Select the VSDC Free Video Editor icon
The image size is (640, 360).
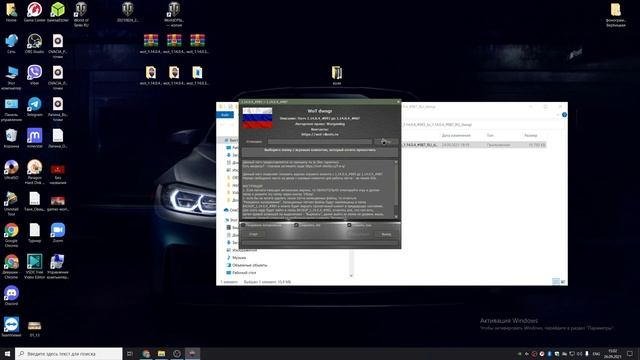coord(34,266)
